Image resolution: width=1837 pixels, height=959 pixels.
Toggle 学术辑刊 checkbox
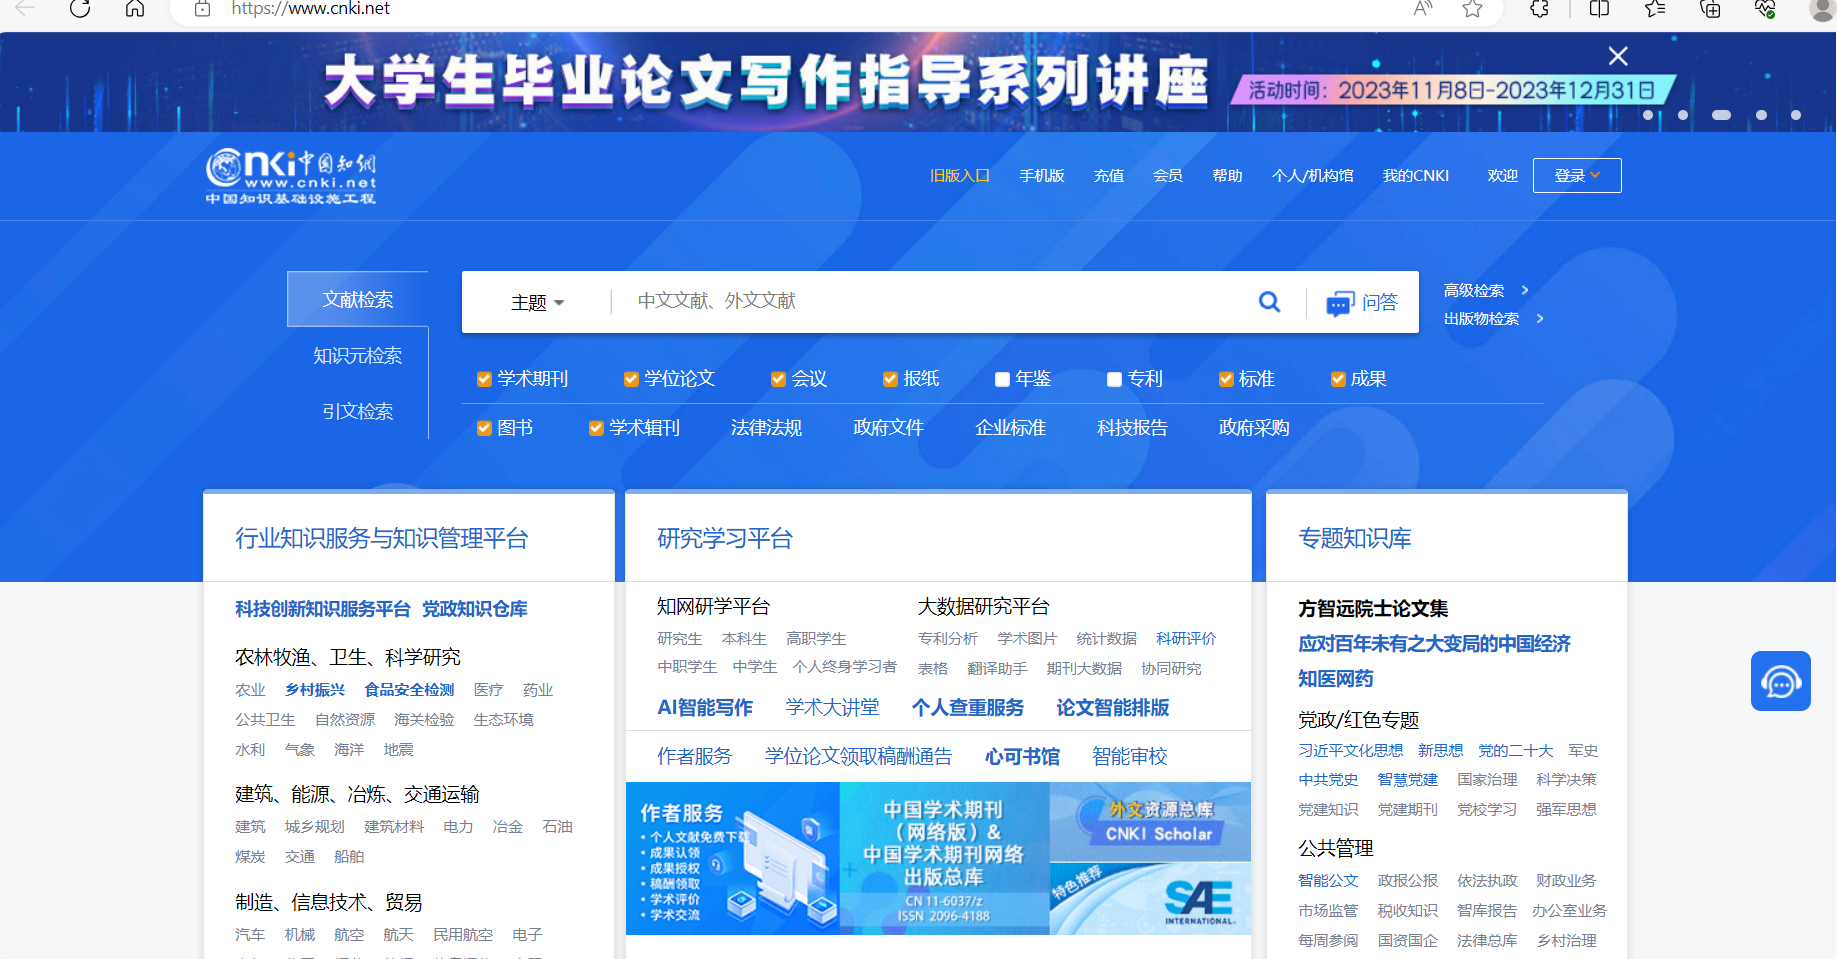(x=596, y=428)
